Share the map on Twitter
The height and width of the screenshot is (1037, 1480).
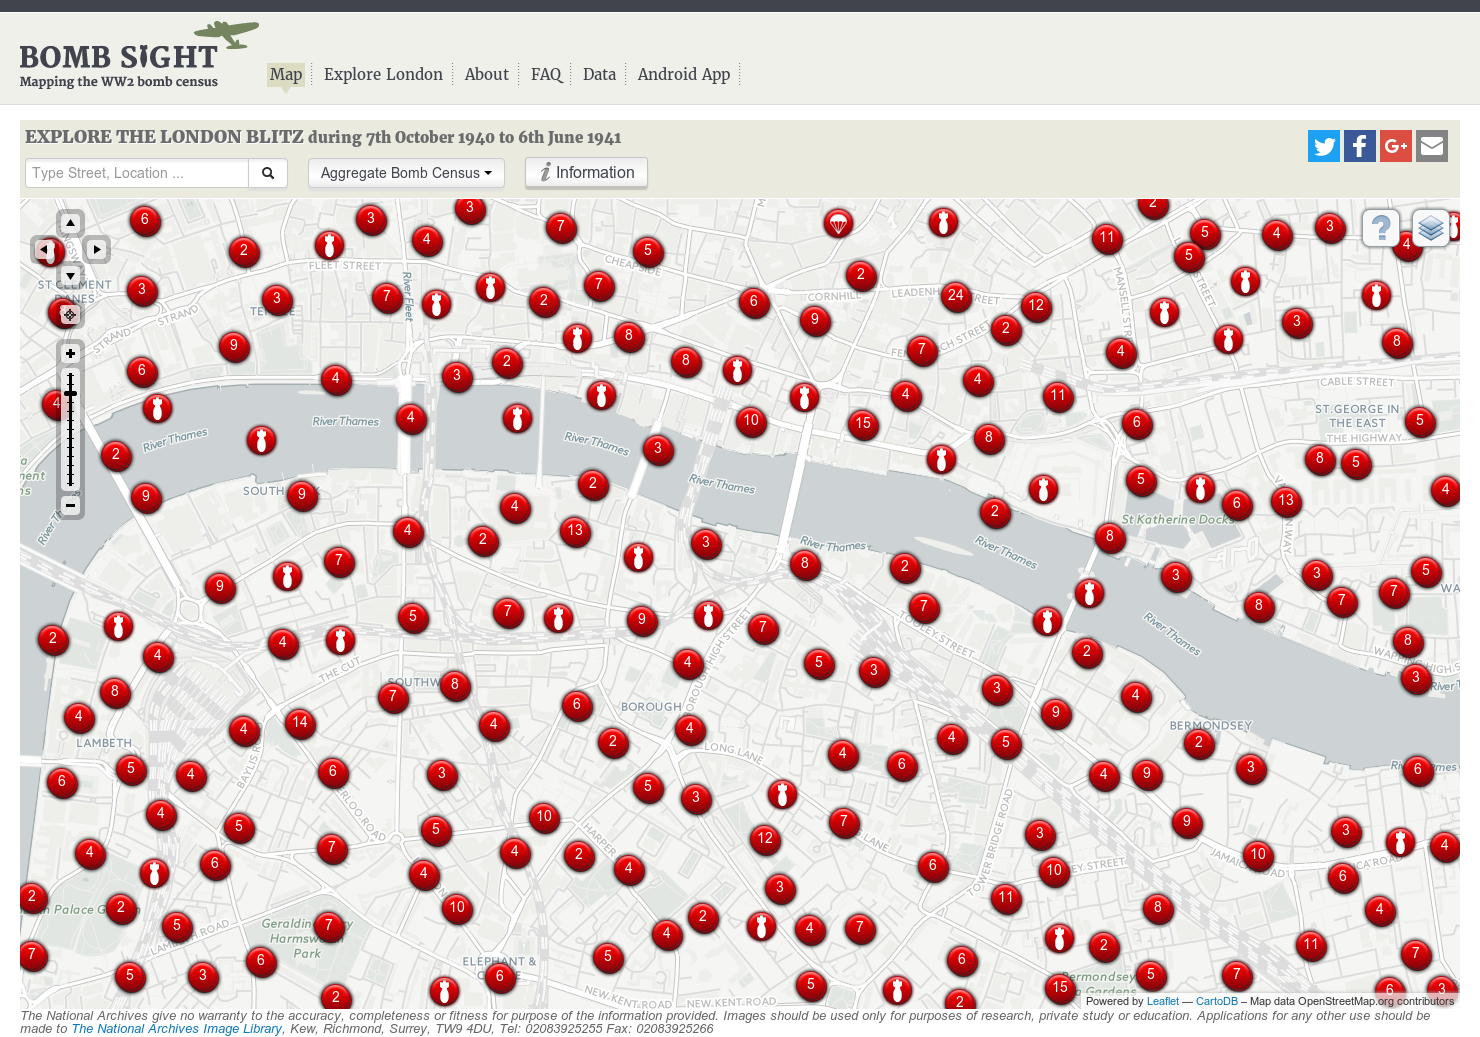[x=1323, y=146]
